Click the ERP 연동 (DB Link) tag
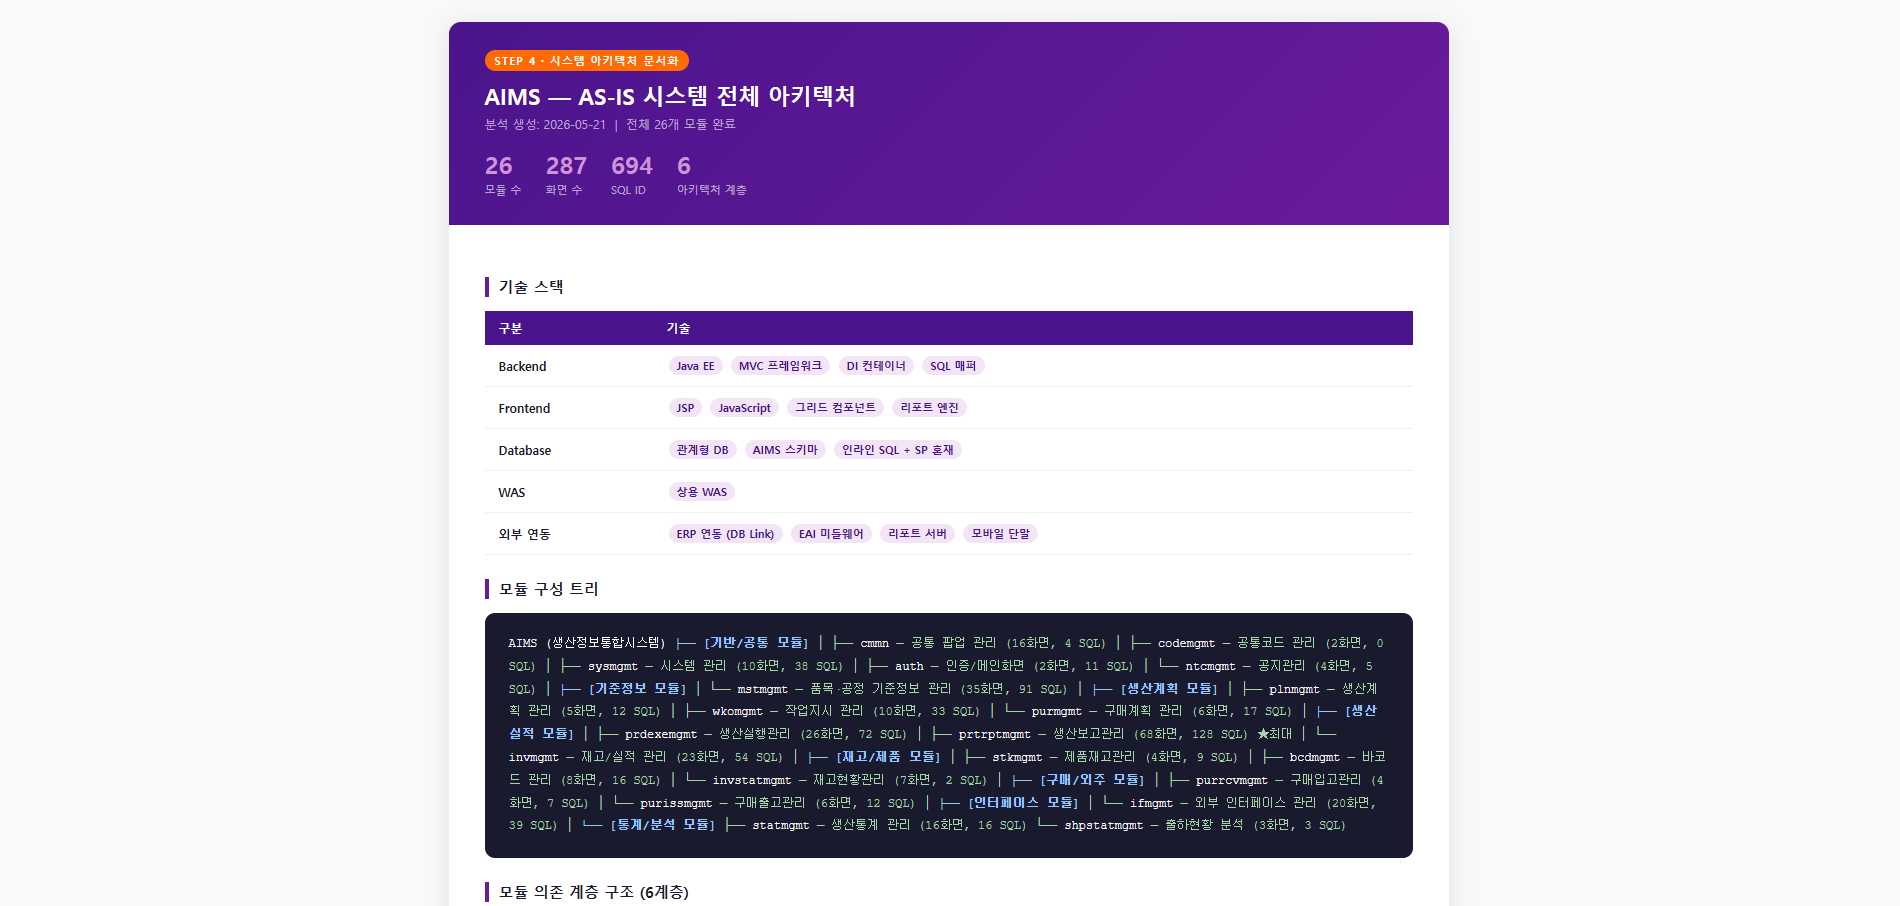This screenshot has height=906, width=1900. (725, 534)
